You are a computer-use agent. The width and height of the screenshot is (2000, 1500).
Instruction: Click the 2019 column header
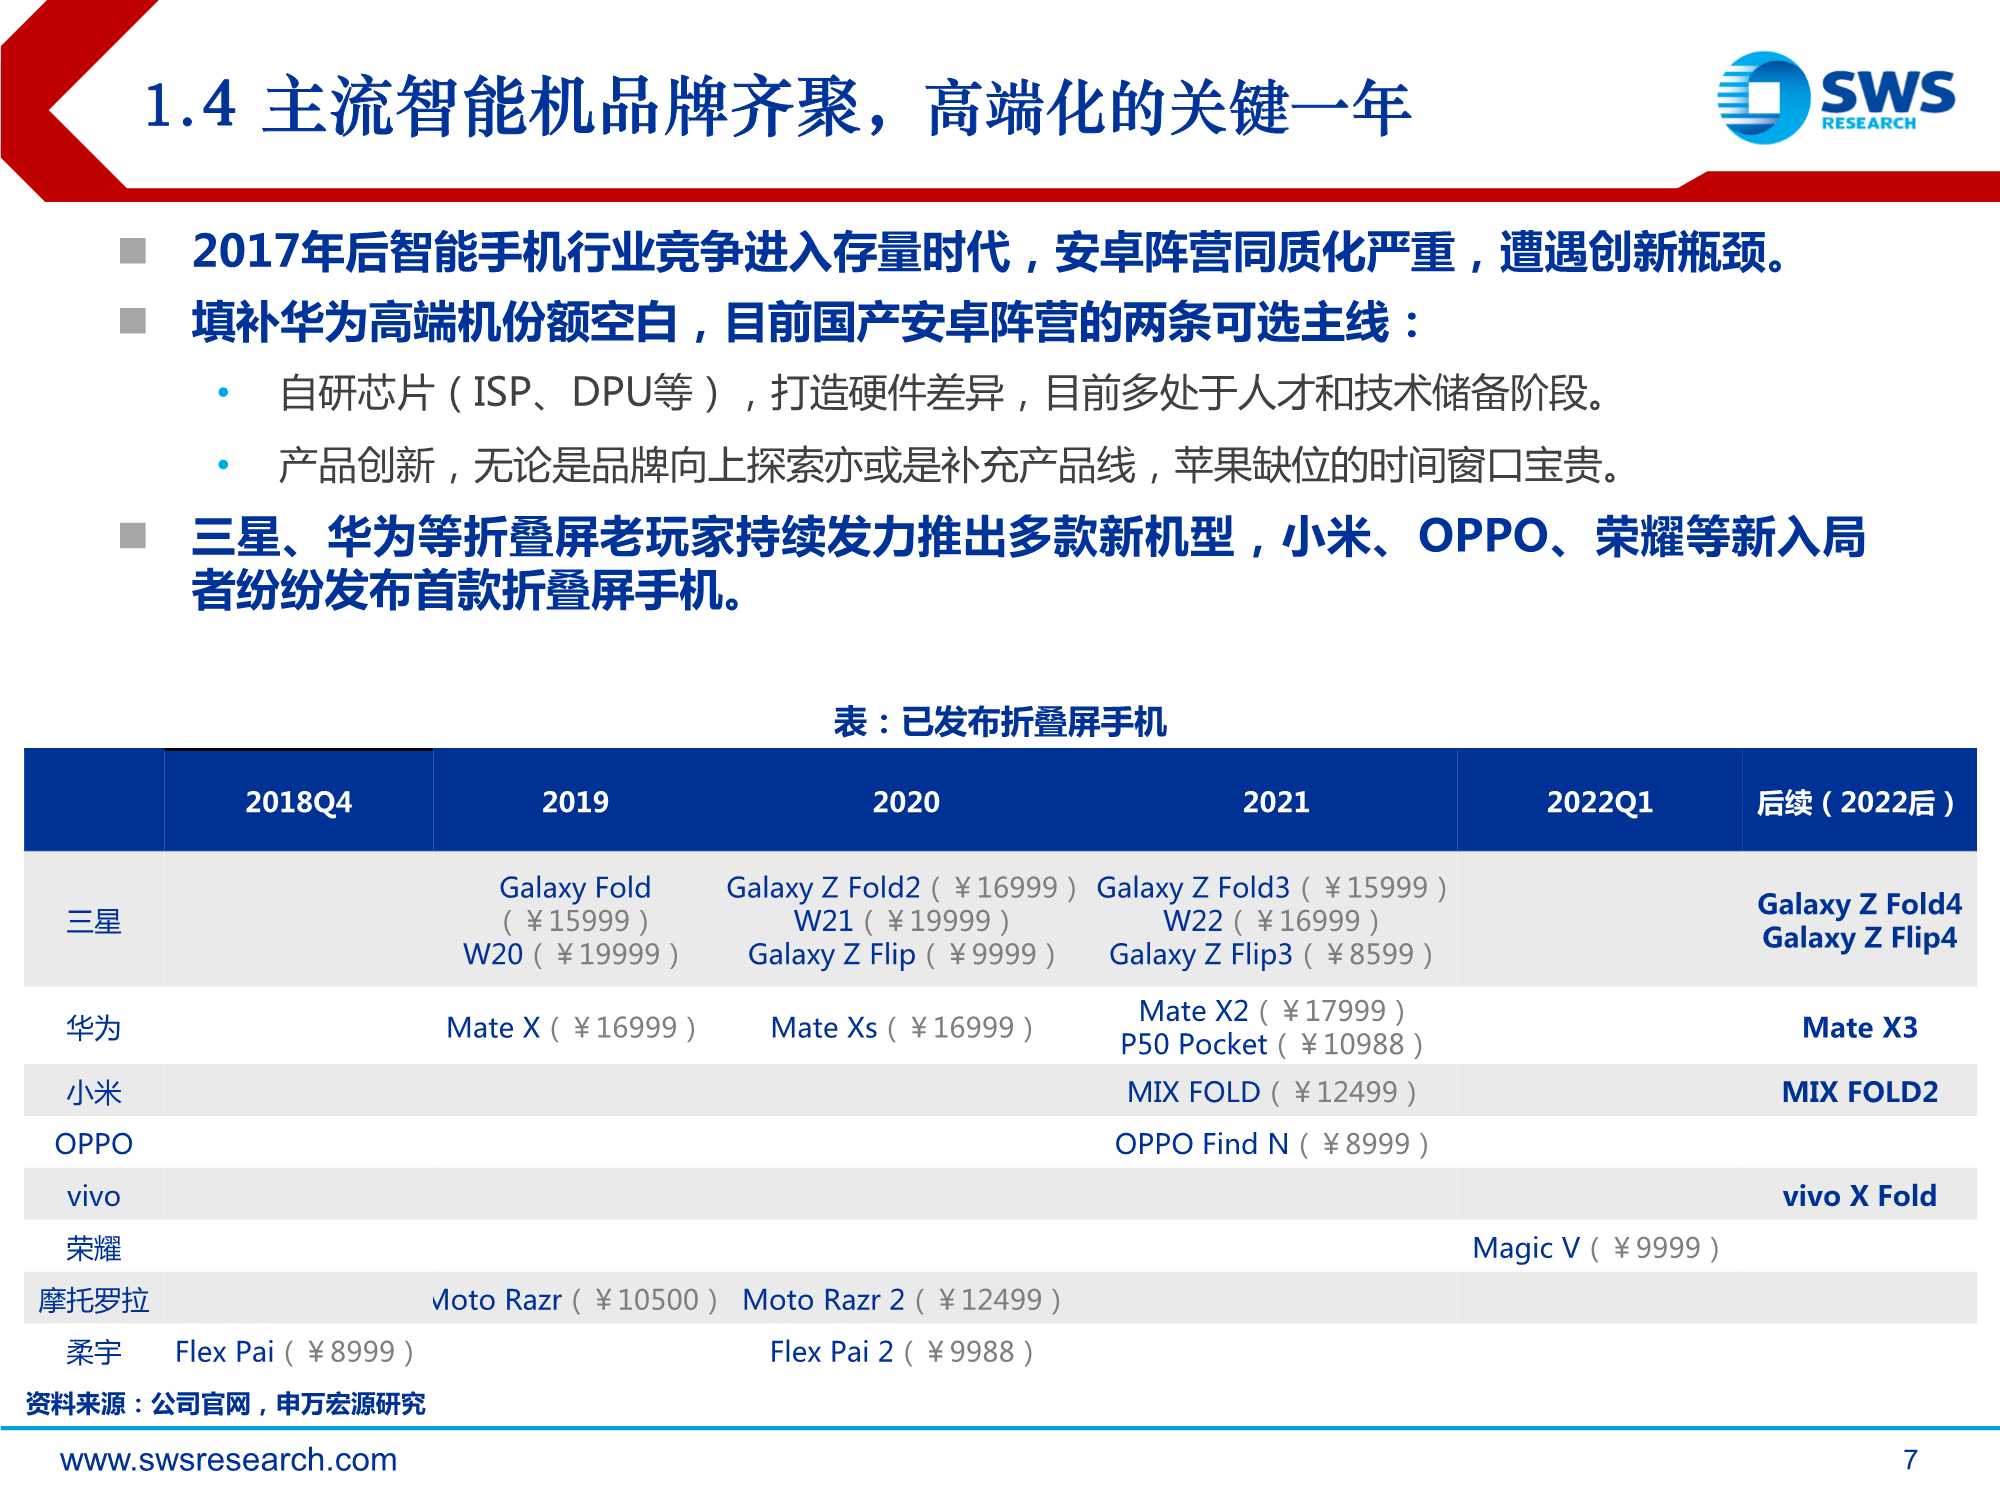tap(575, 801)
